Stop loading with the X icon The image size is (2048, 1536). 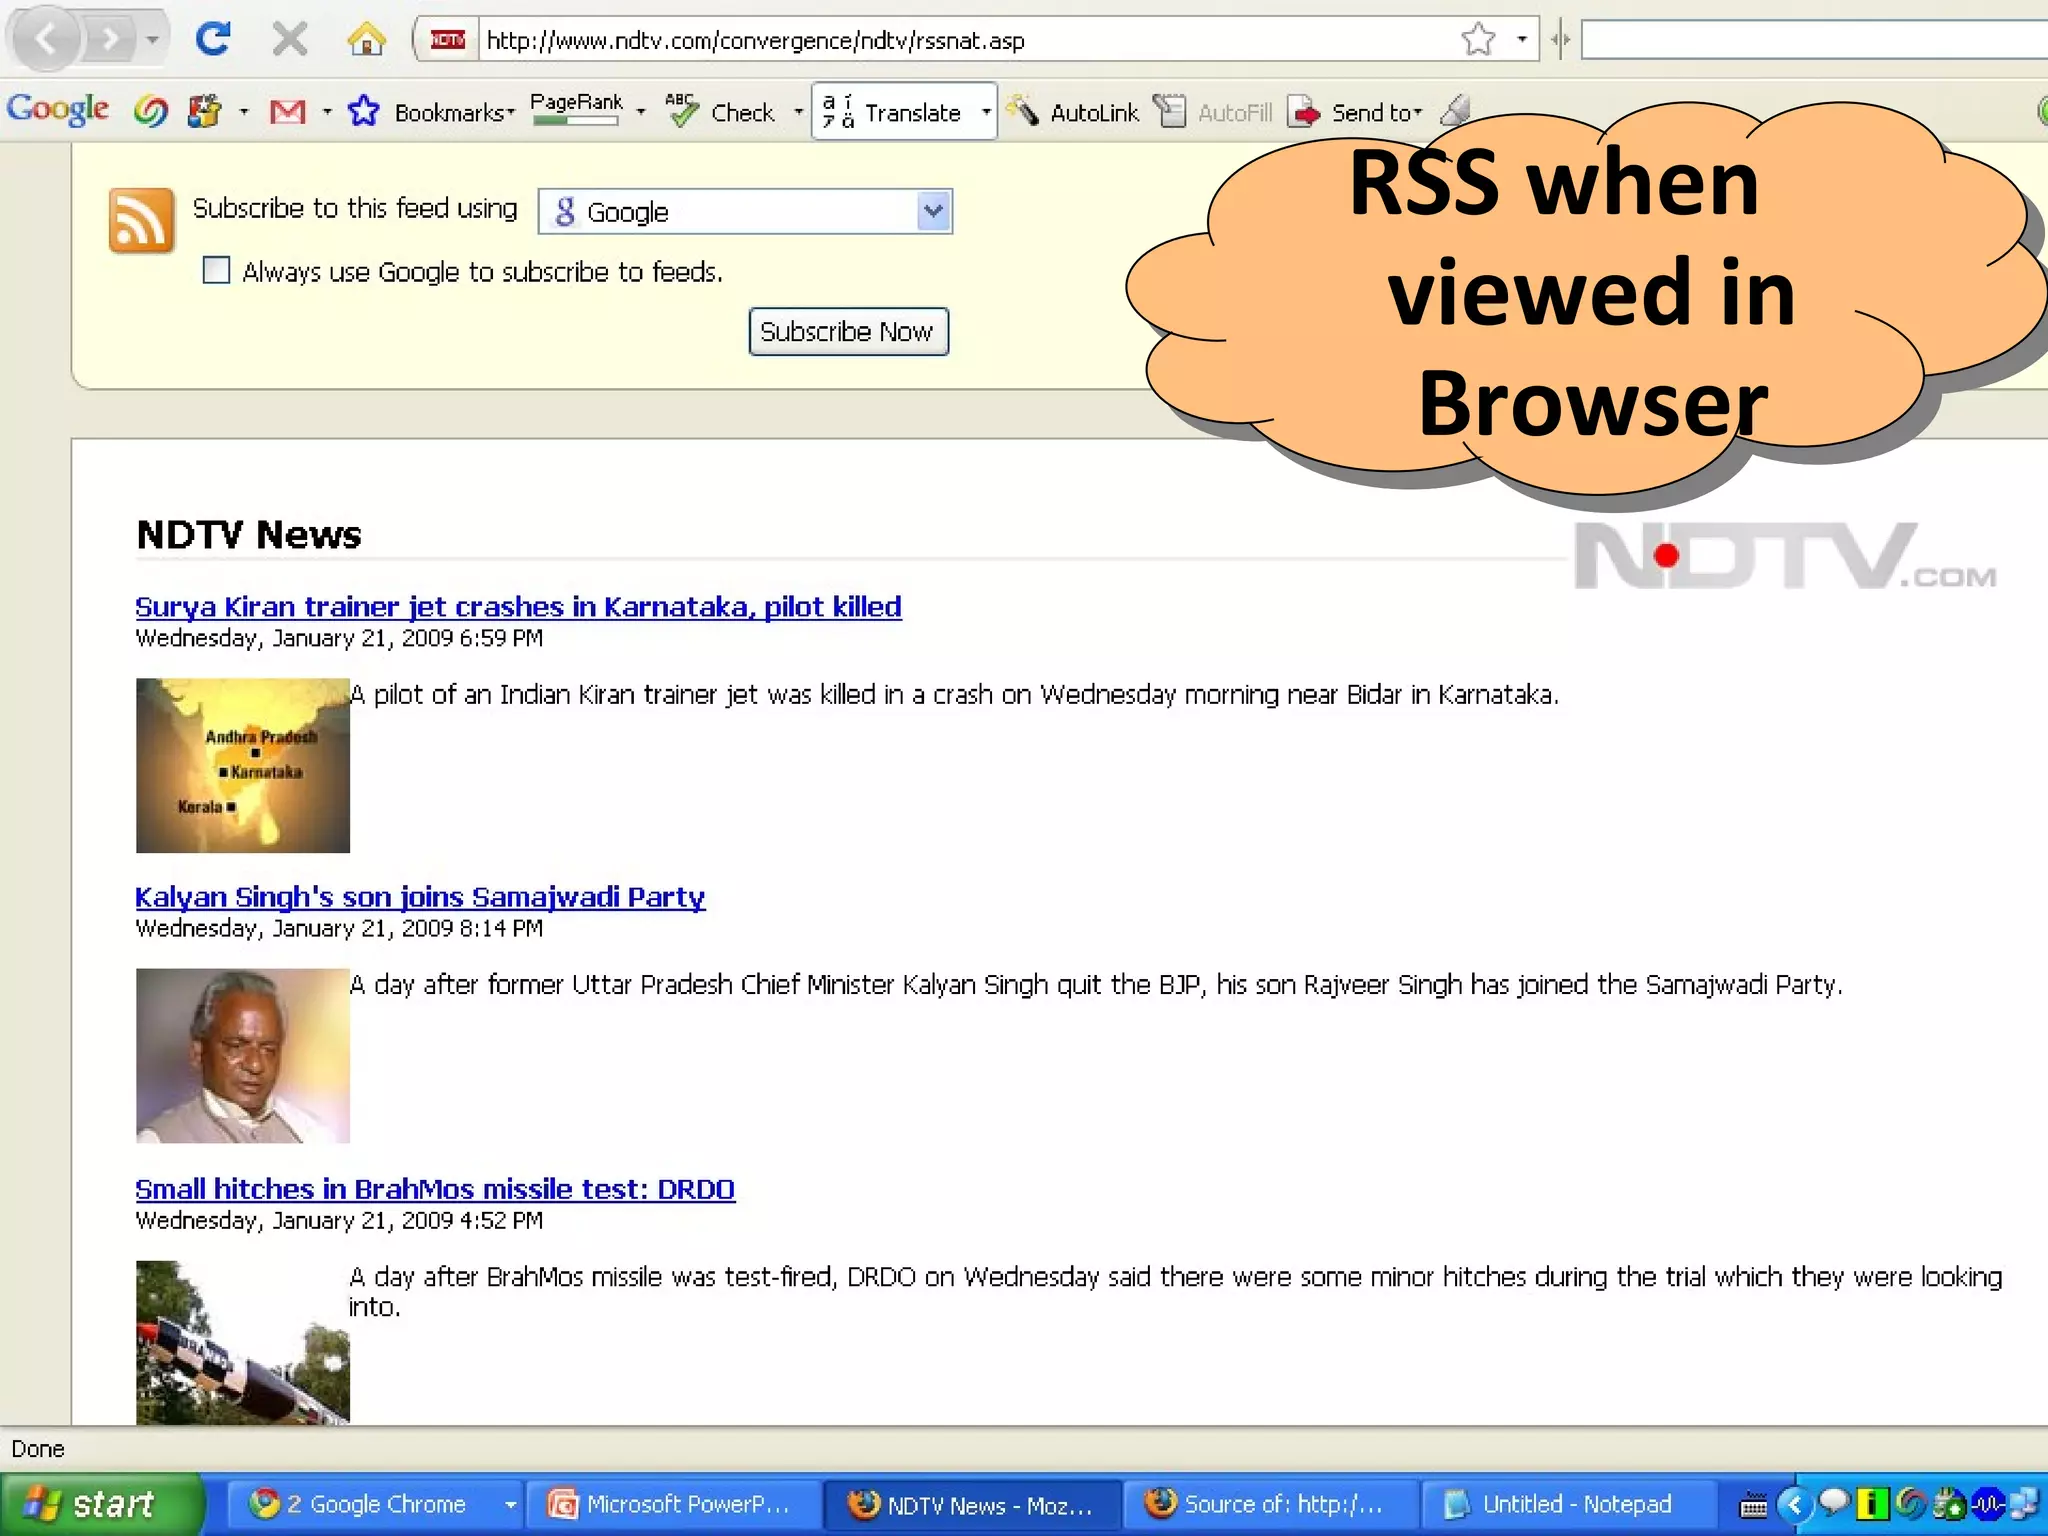[x=290, y=40]
